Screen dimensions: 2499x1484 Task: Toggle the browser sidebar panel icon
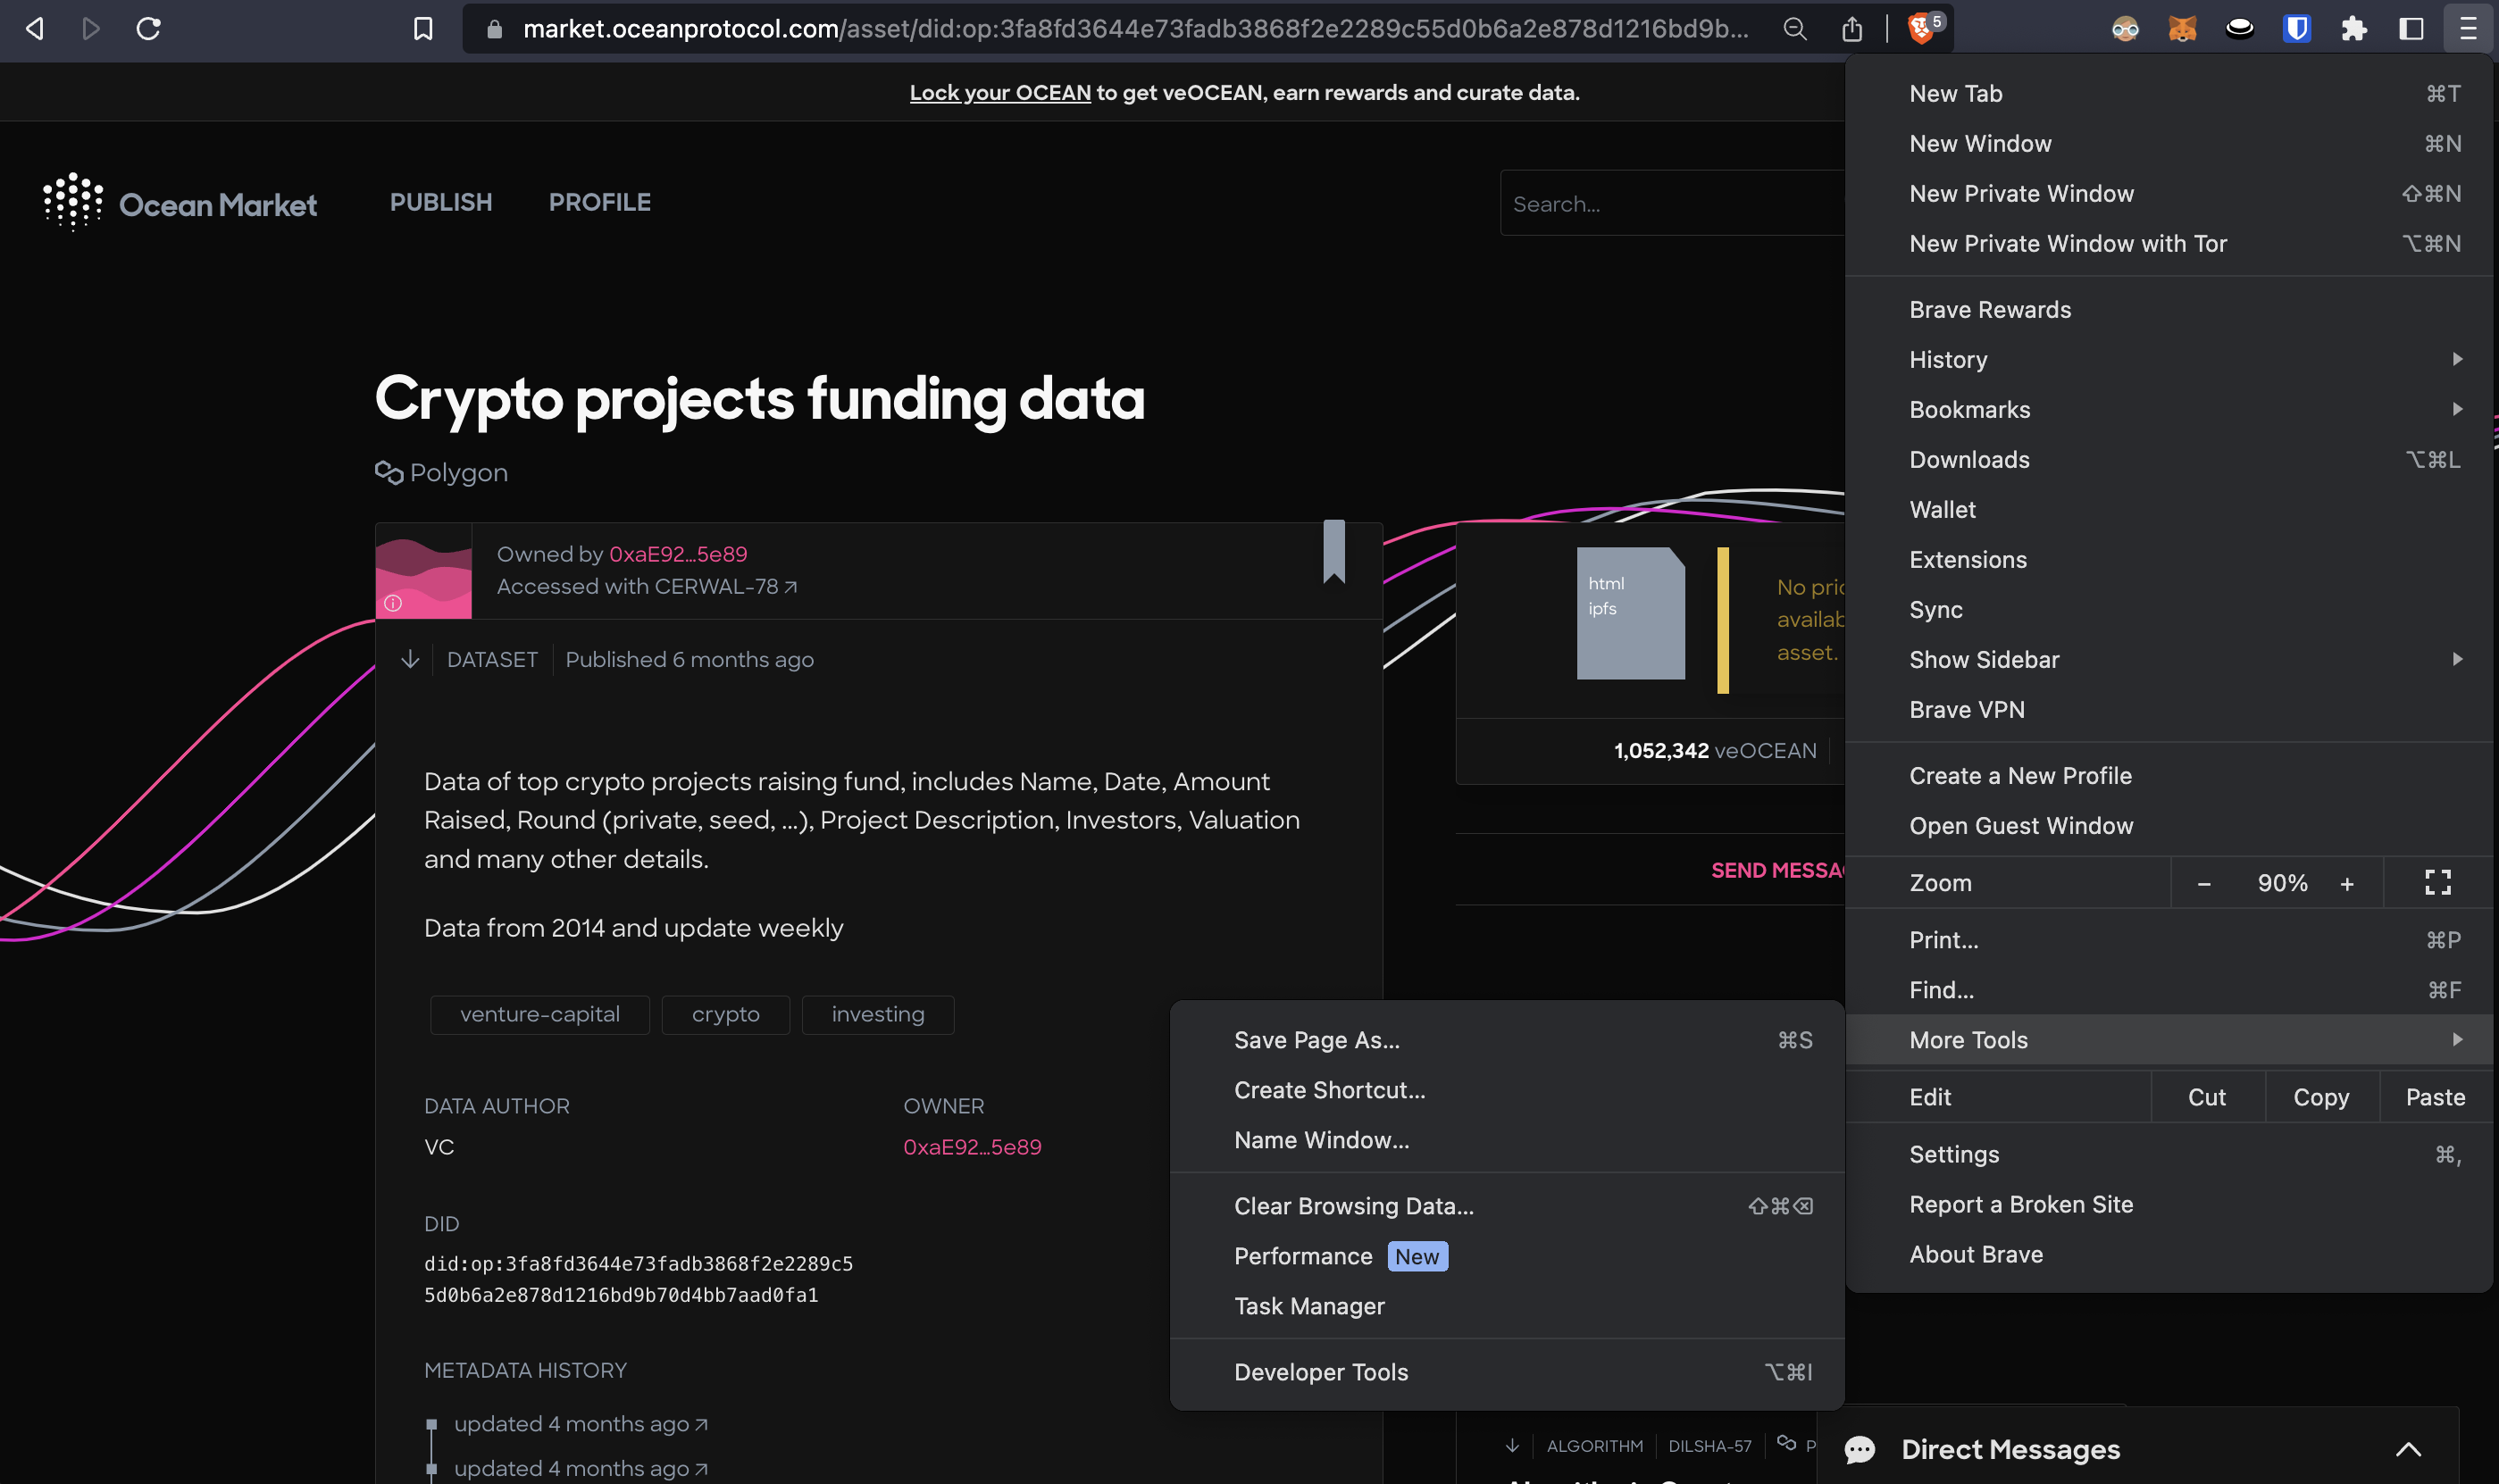click(x=2411, y=29)
